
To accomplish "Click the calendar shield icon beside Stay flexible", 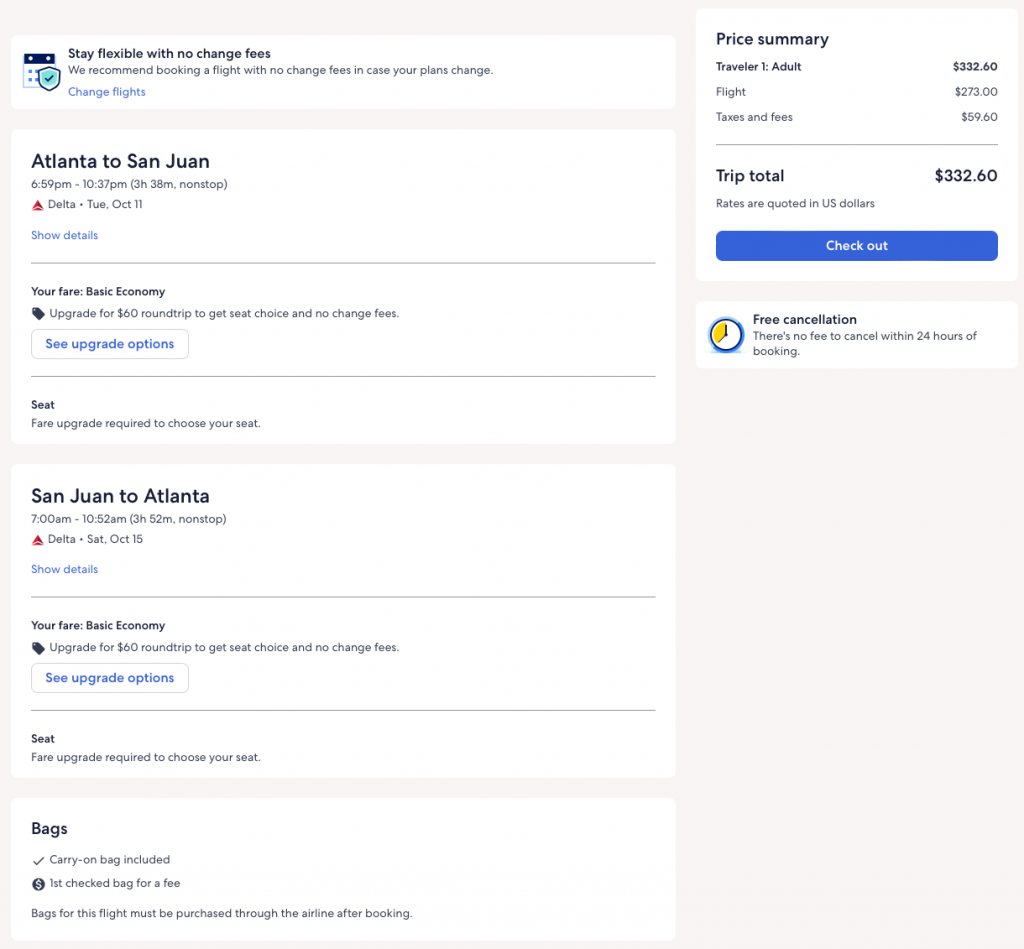I will pos(42,72).
